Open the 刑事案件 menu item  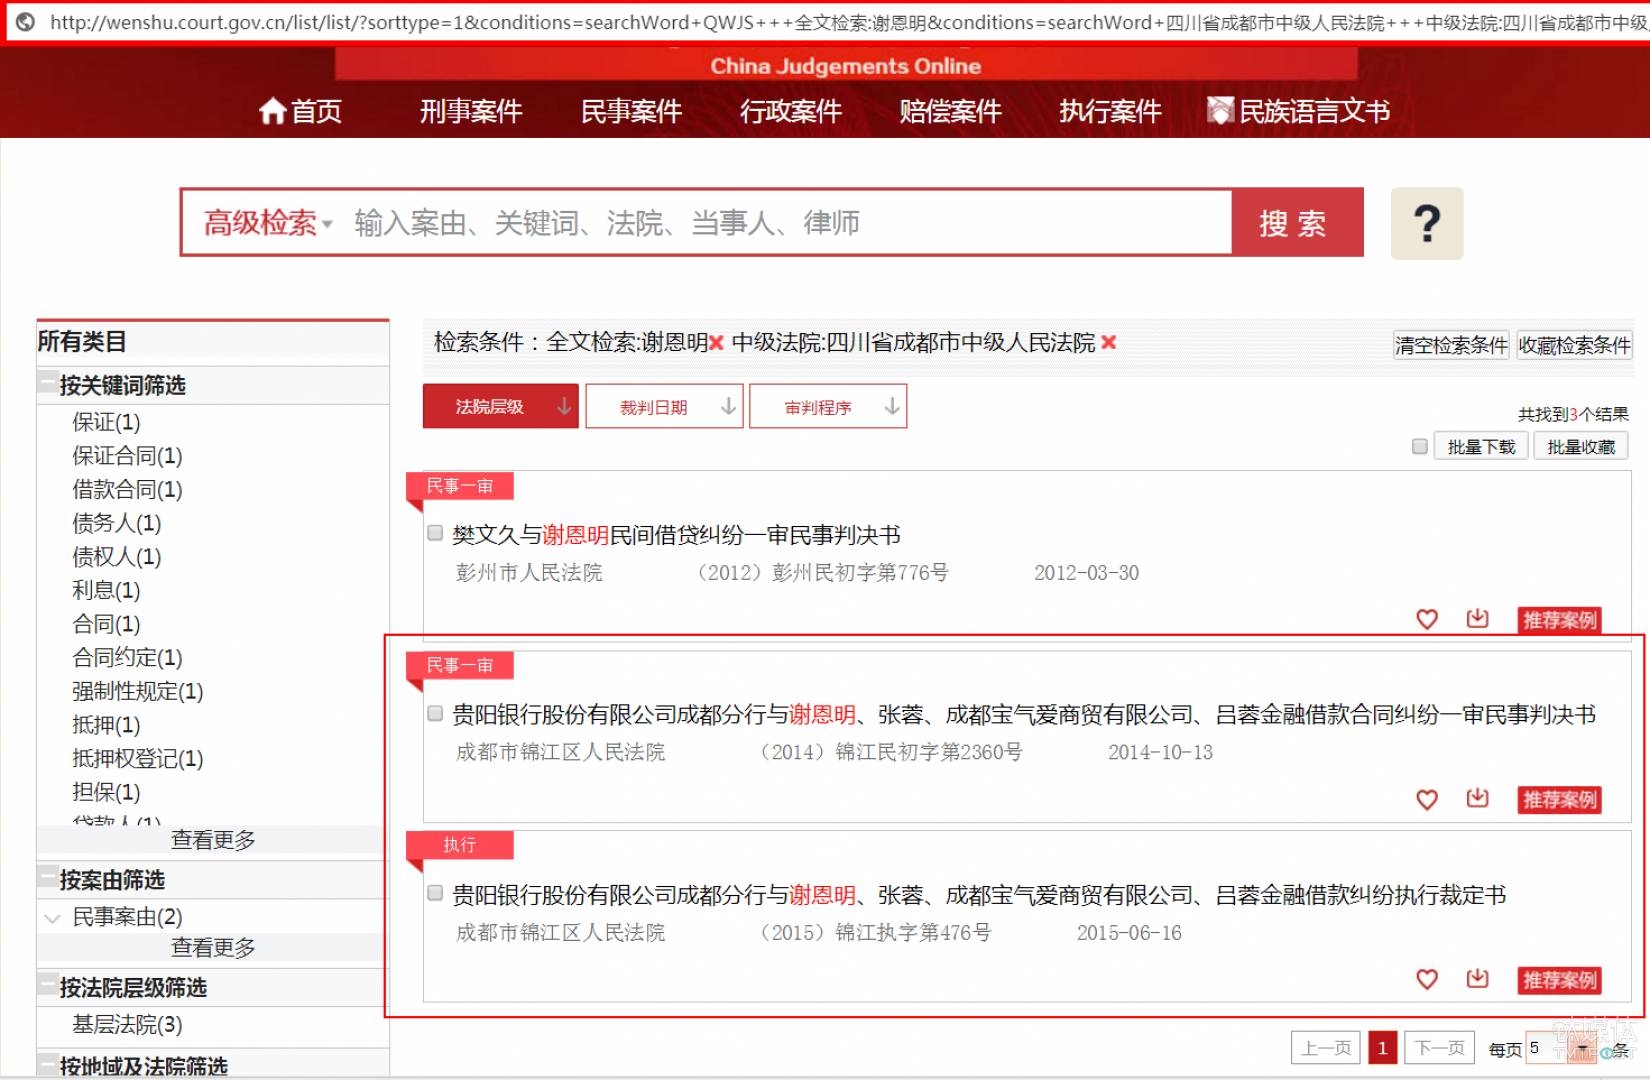click(x=471, y=111)
